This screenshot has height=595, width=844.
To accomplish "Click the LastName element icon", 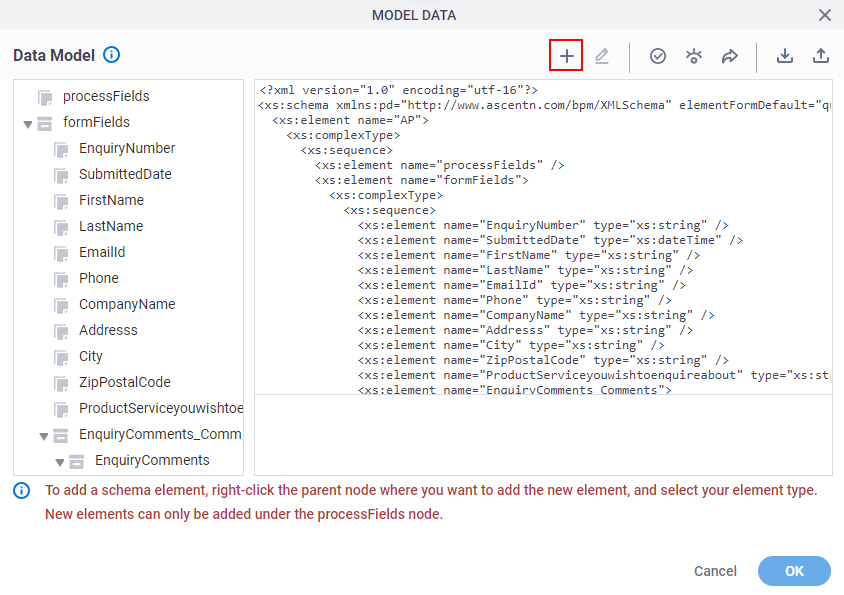I will point(61,228).
